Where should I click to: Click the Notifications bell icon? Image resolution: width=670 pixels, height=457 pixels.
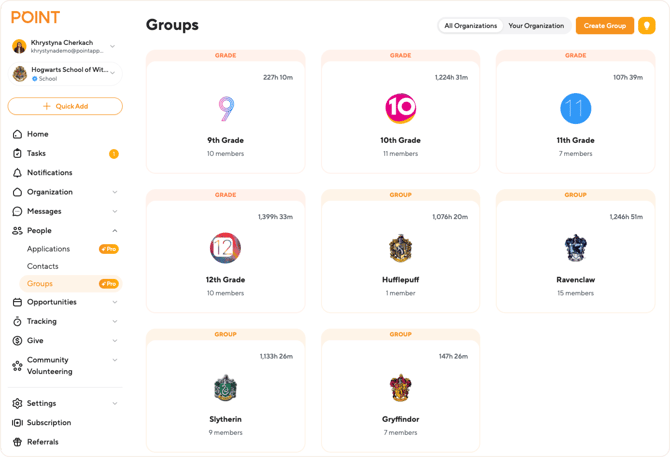17,173
